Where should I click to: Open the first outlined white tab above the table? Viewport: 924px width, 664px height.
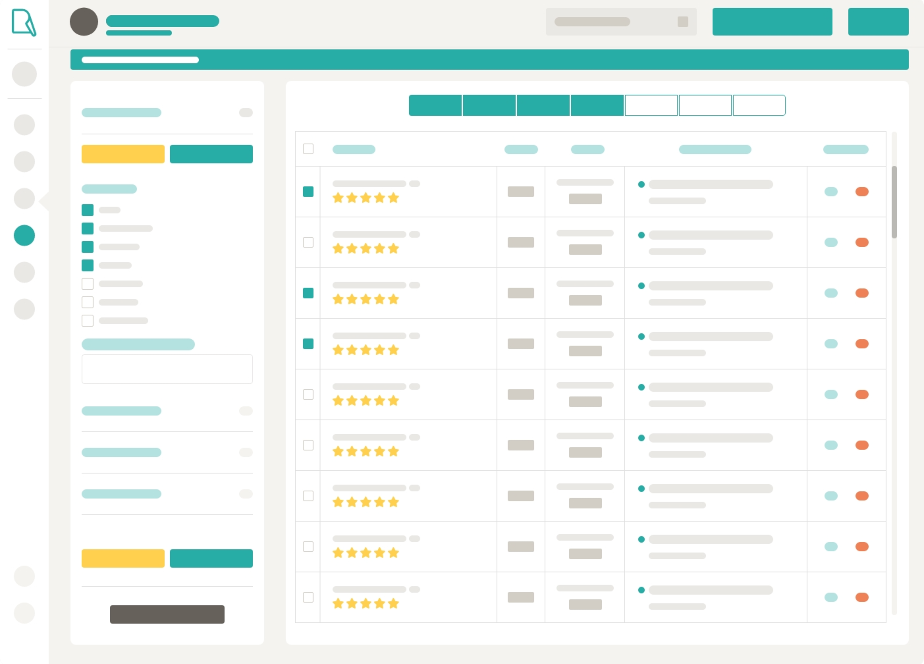click(651, 105)
